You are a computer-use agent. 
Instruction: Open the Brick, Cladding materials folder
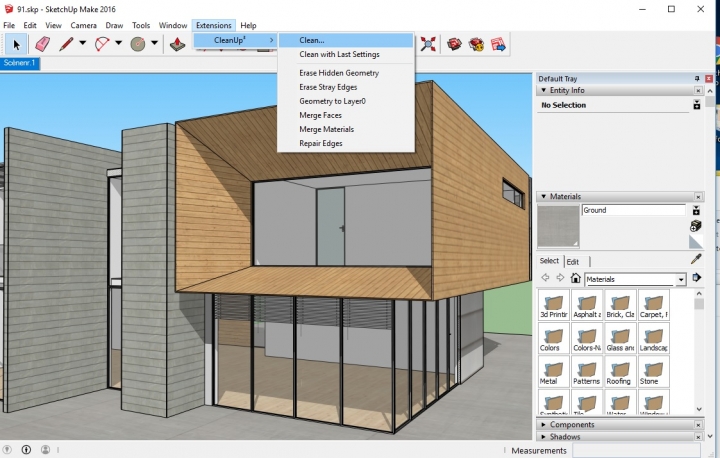click(620, 305)
